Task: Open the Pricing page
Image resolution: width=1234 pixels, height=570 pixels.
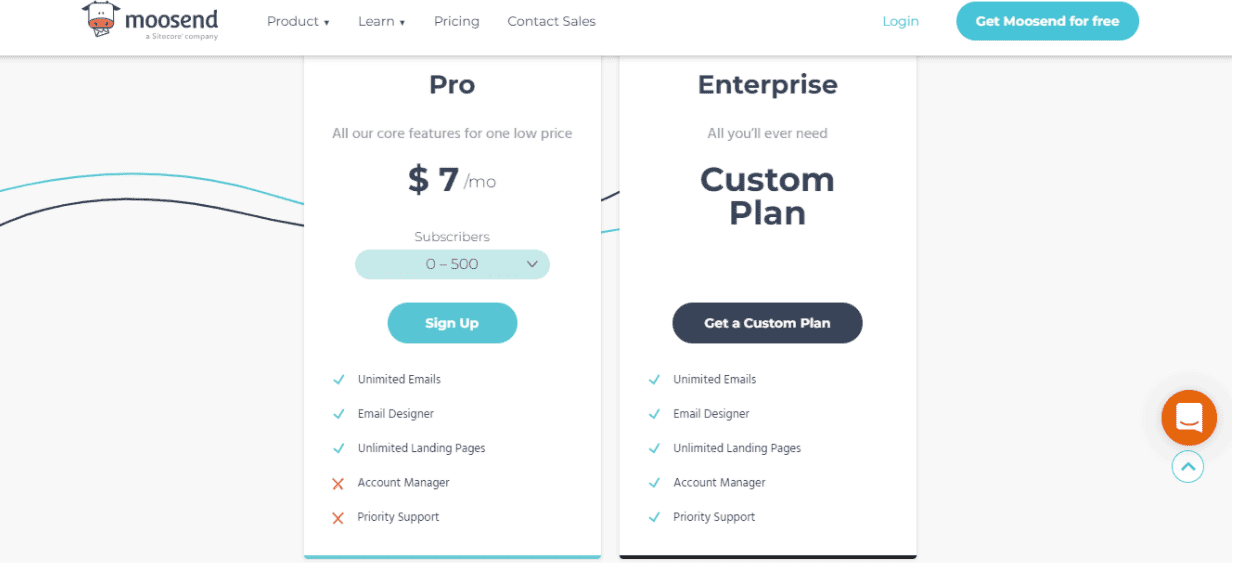Action: click(x=457, y=21)
